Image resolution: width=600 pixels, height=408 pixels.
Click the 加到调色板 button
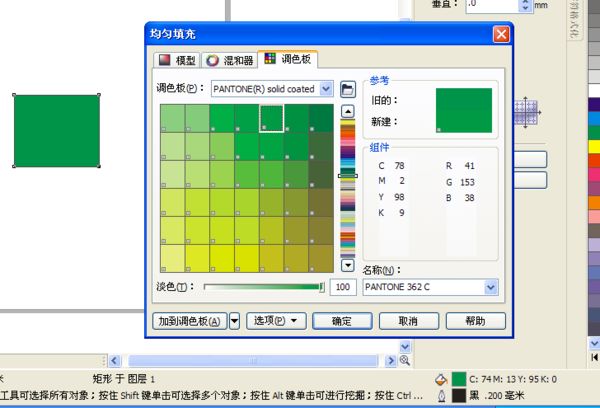pos(190,321)
